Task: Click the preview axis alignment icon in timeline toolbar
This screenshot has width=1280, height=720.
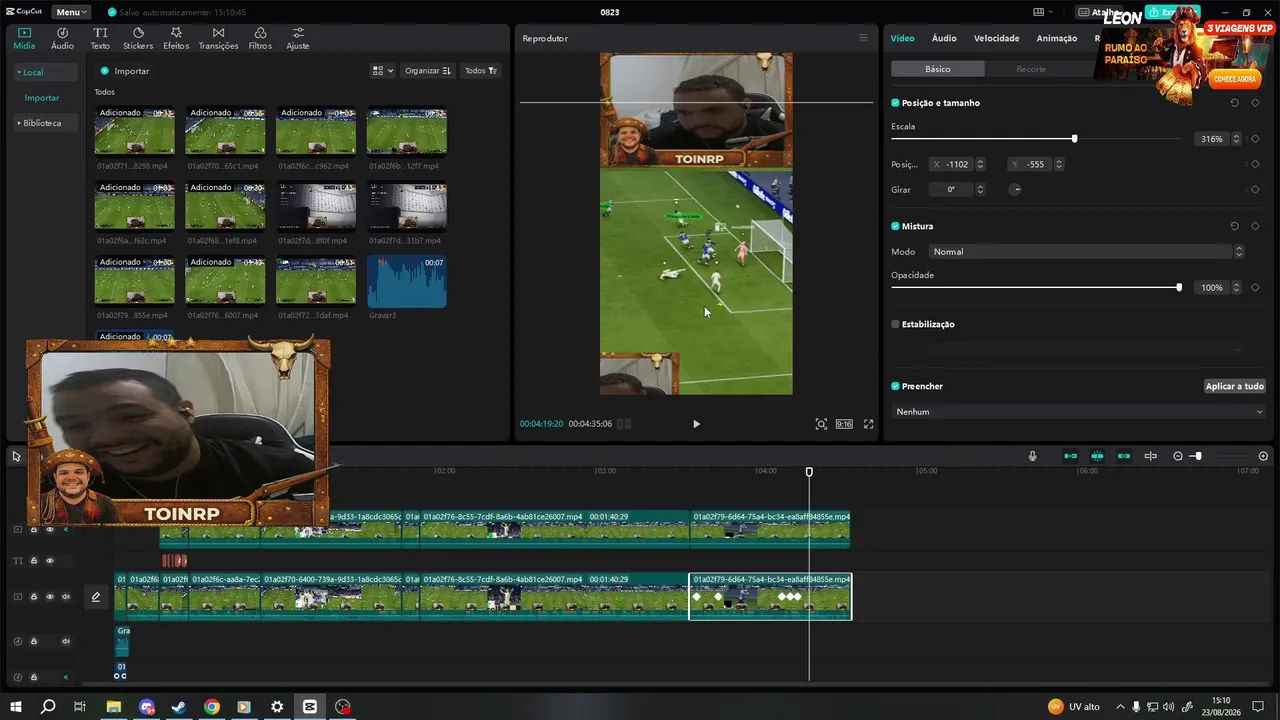Action: pos(1150,456)
